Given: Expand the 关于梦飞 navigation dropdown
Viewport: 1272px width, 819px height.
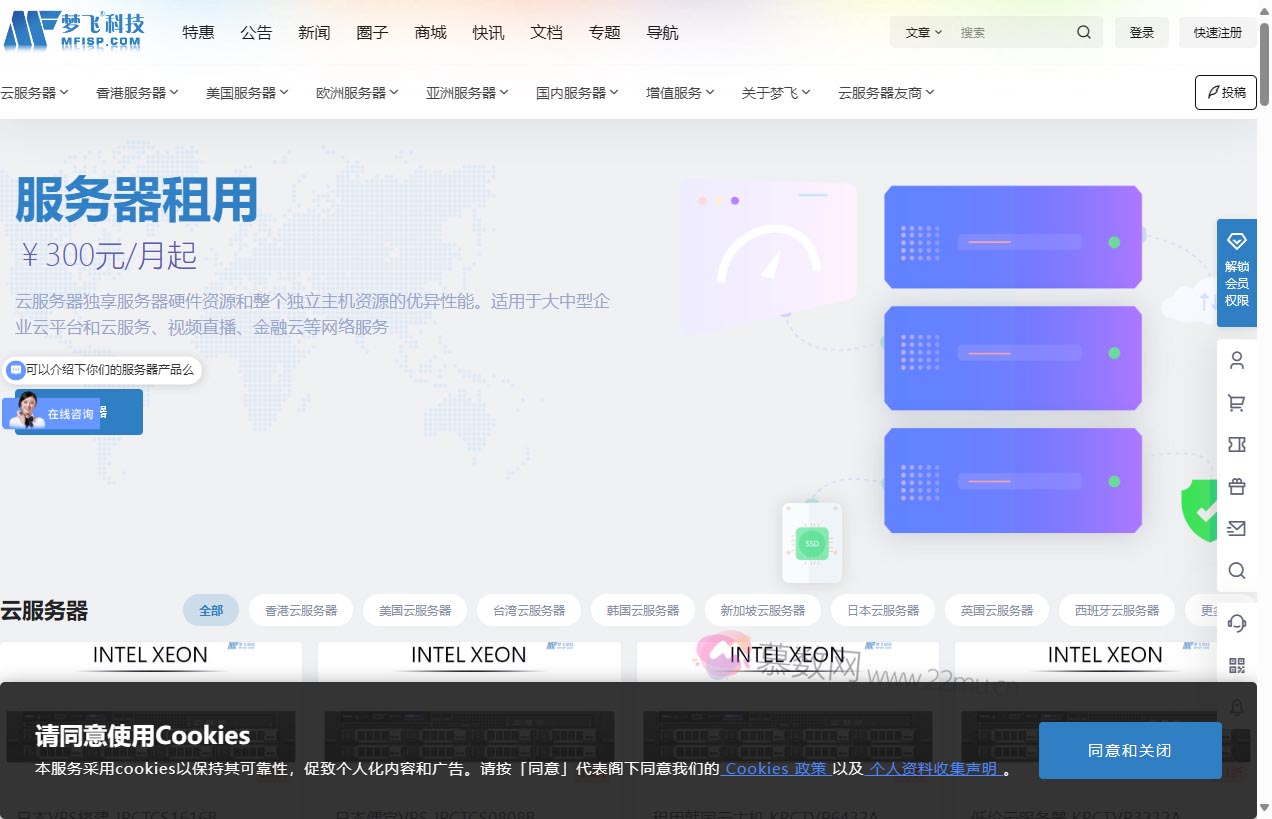Looking at the screenshot, I should pyautogui.click(x=776, y=92).
